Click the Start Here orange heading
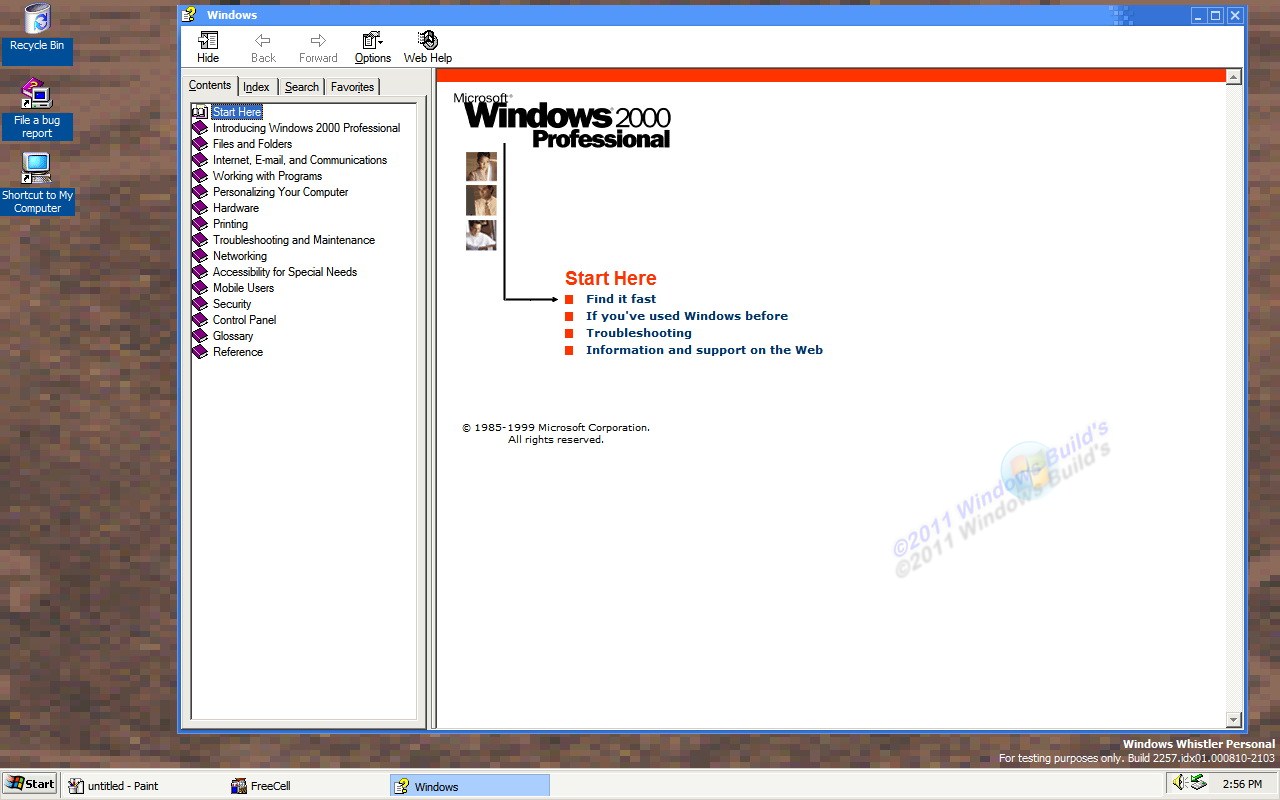Viewport: 1280px width, 800px height. coord(611,278)
